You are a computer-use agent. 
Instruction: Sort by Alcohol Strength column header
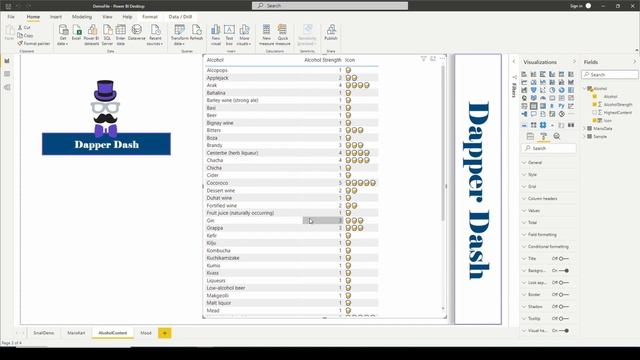click(x=322, y=60)
